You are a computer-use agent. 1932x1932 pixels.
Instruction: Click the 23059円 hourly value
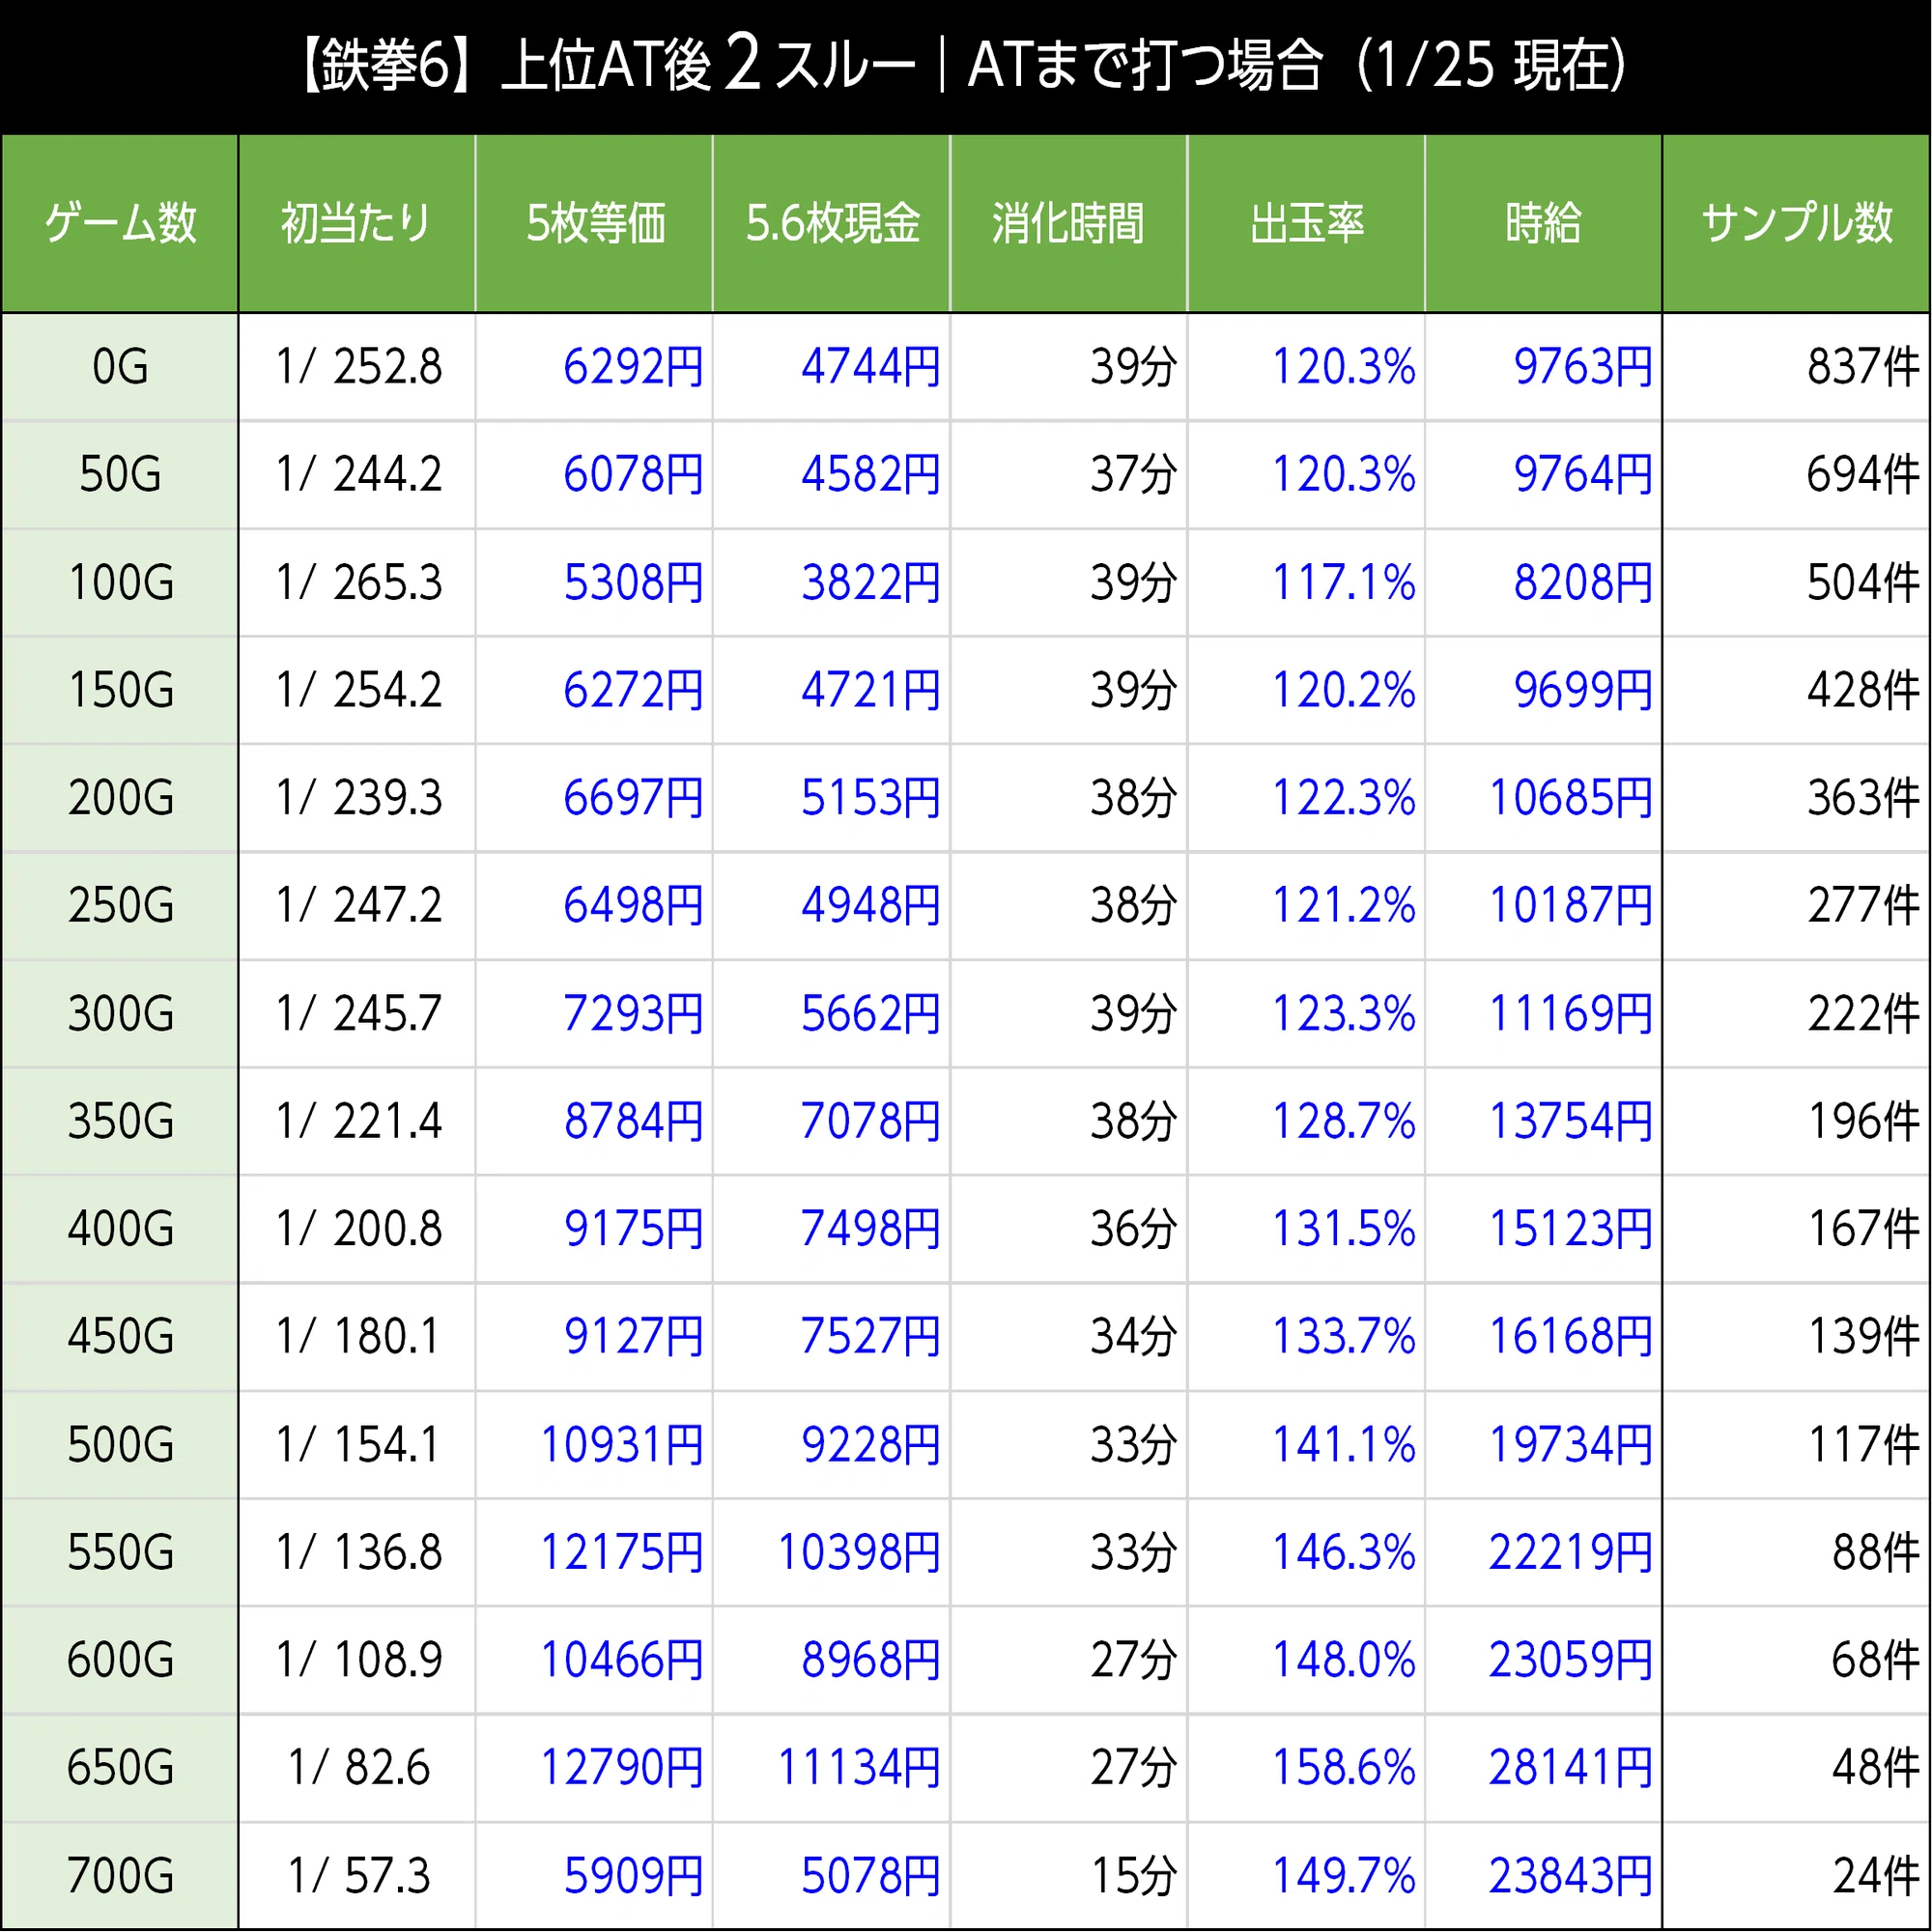click(x=1571, y=1661)
